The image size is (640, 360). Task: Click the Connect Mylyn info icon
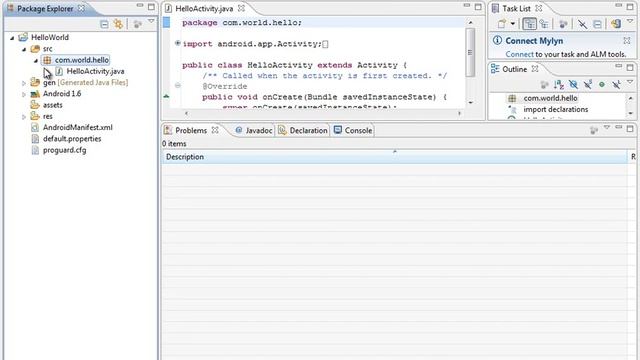[497, 40]
